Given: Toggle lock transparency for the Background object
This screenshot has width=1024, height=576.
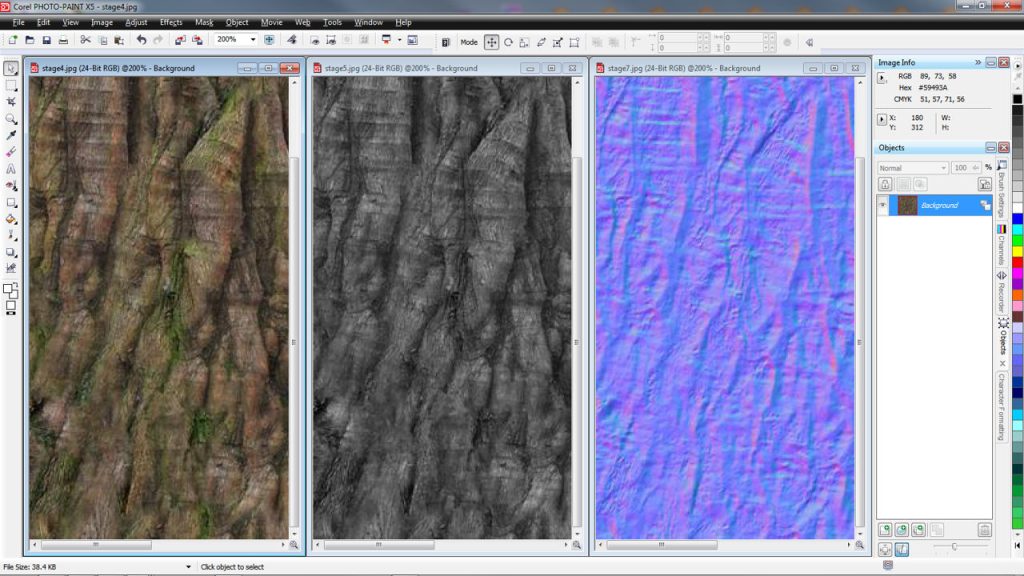Looking at the screenshot, I should [x=885, y=184].
